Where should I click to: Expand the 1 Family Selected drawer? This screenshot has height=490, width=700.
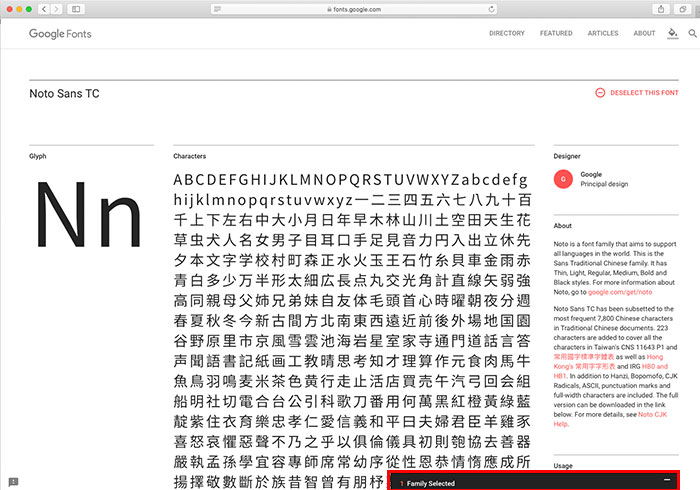tap(533, 482)
